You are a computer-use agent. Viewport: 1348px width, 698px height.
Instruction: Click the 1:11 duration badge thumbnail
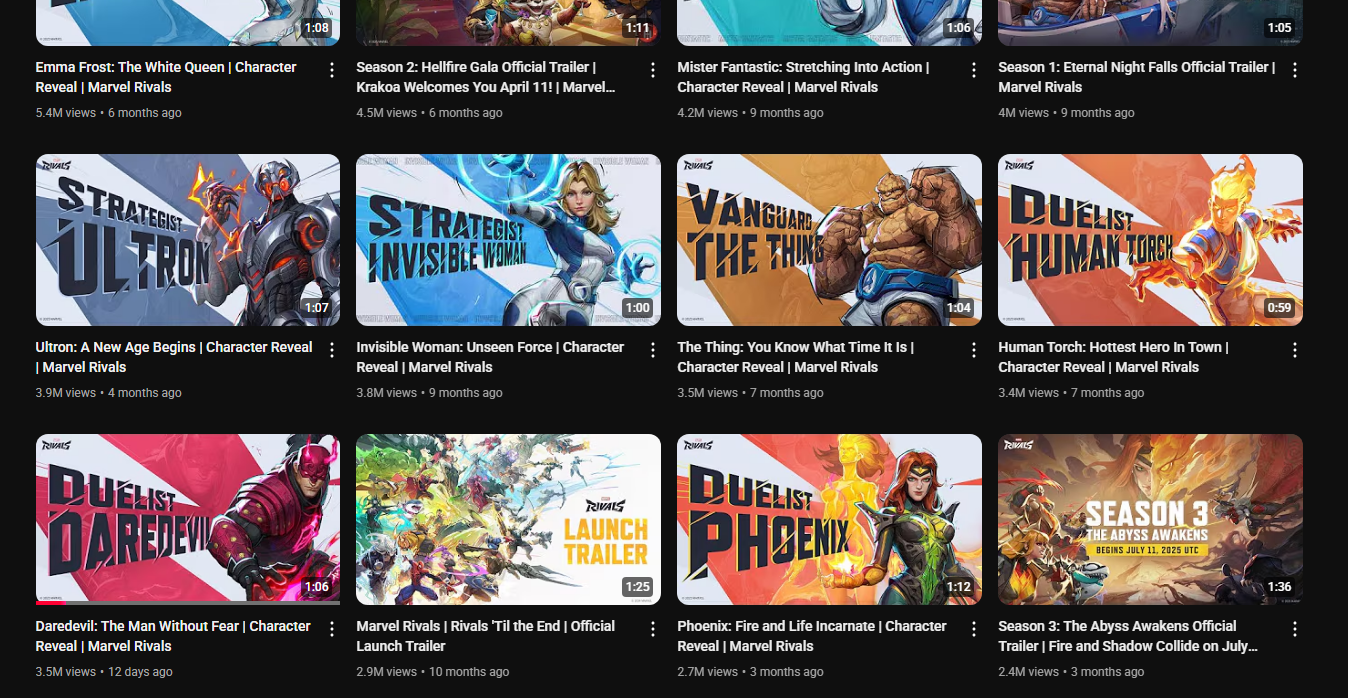pyautogui.click(x=508, y=23)
